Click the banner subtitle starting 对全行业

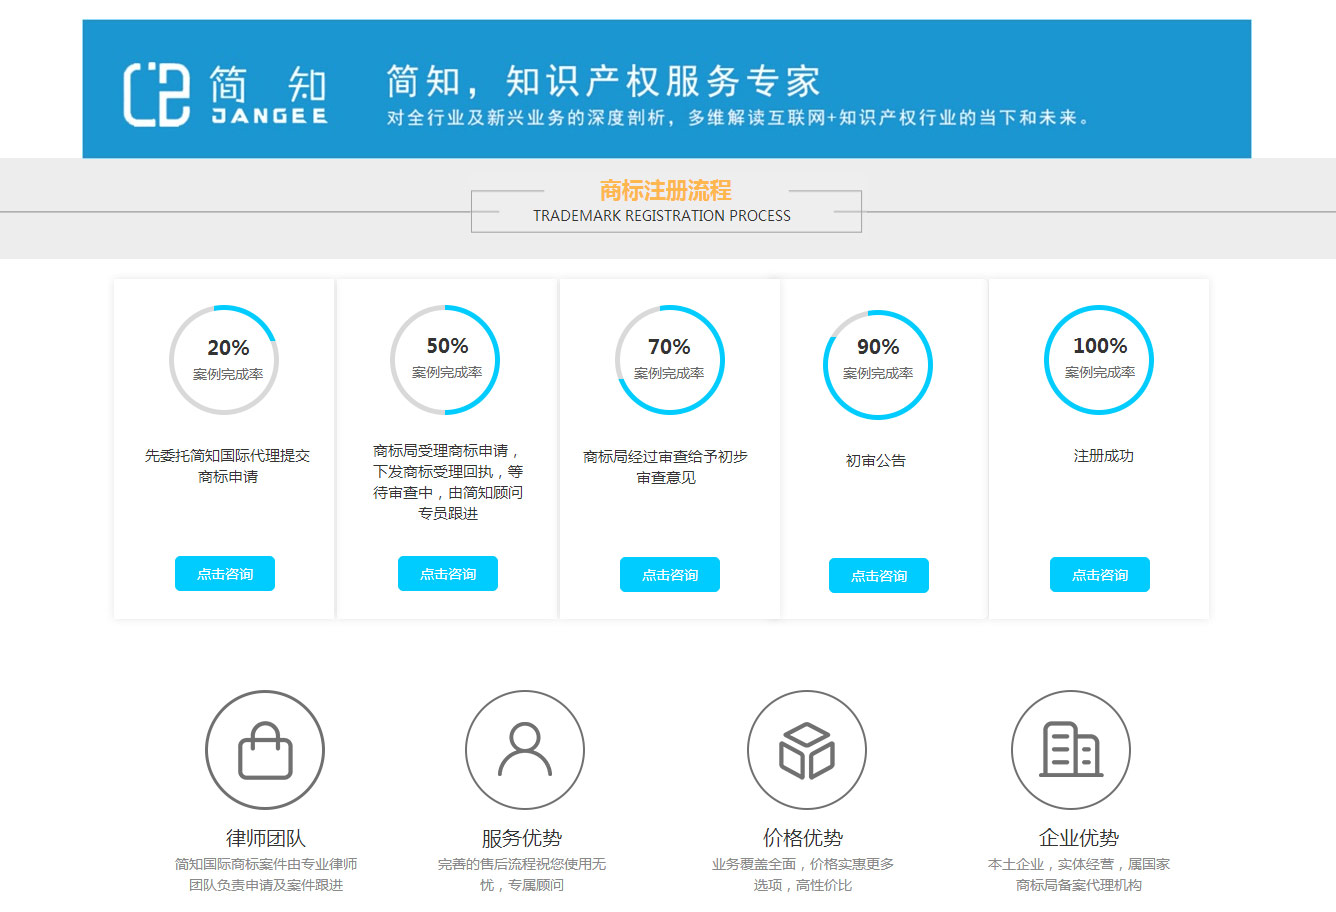739,118
